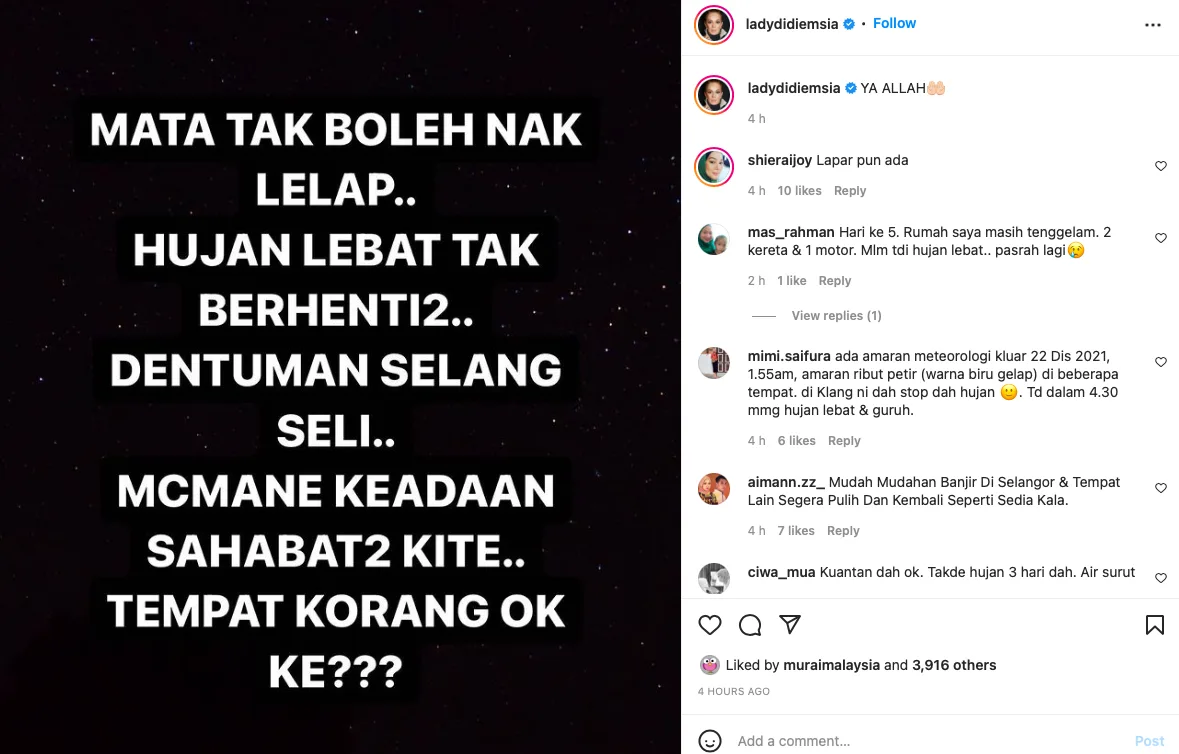1179x754 pixels.
Task: Reply to shierajoy's comment
Action: [x=850, y=191]
